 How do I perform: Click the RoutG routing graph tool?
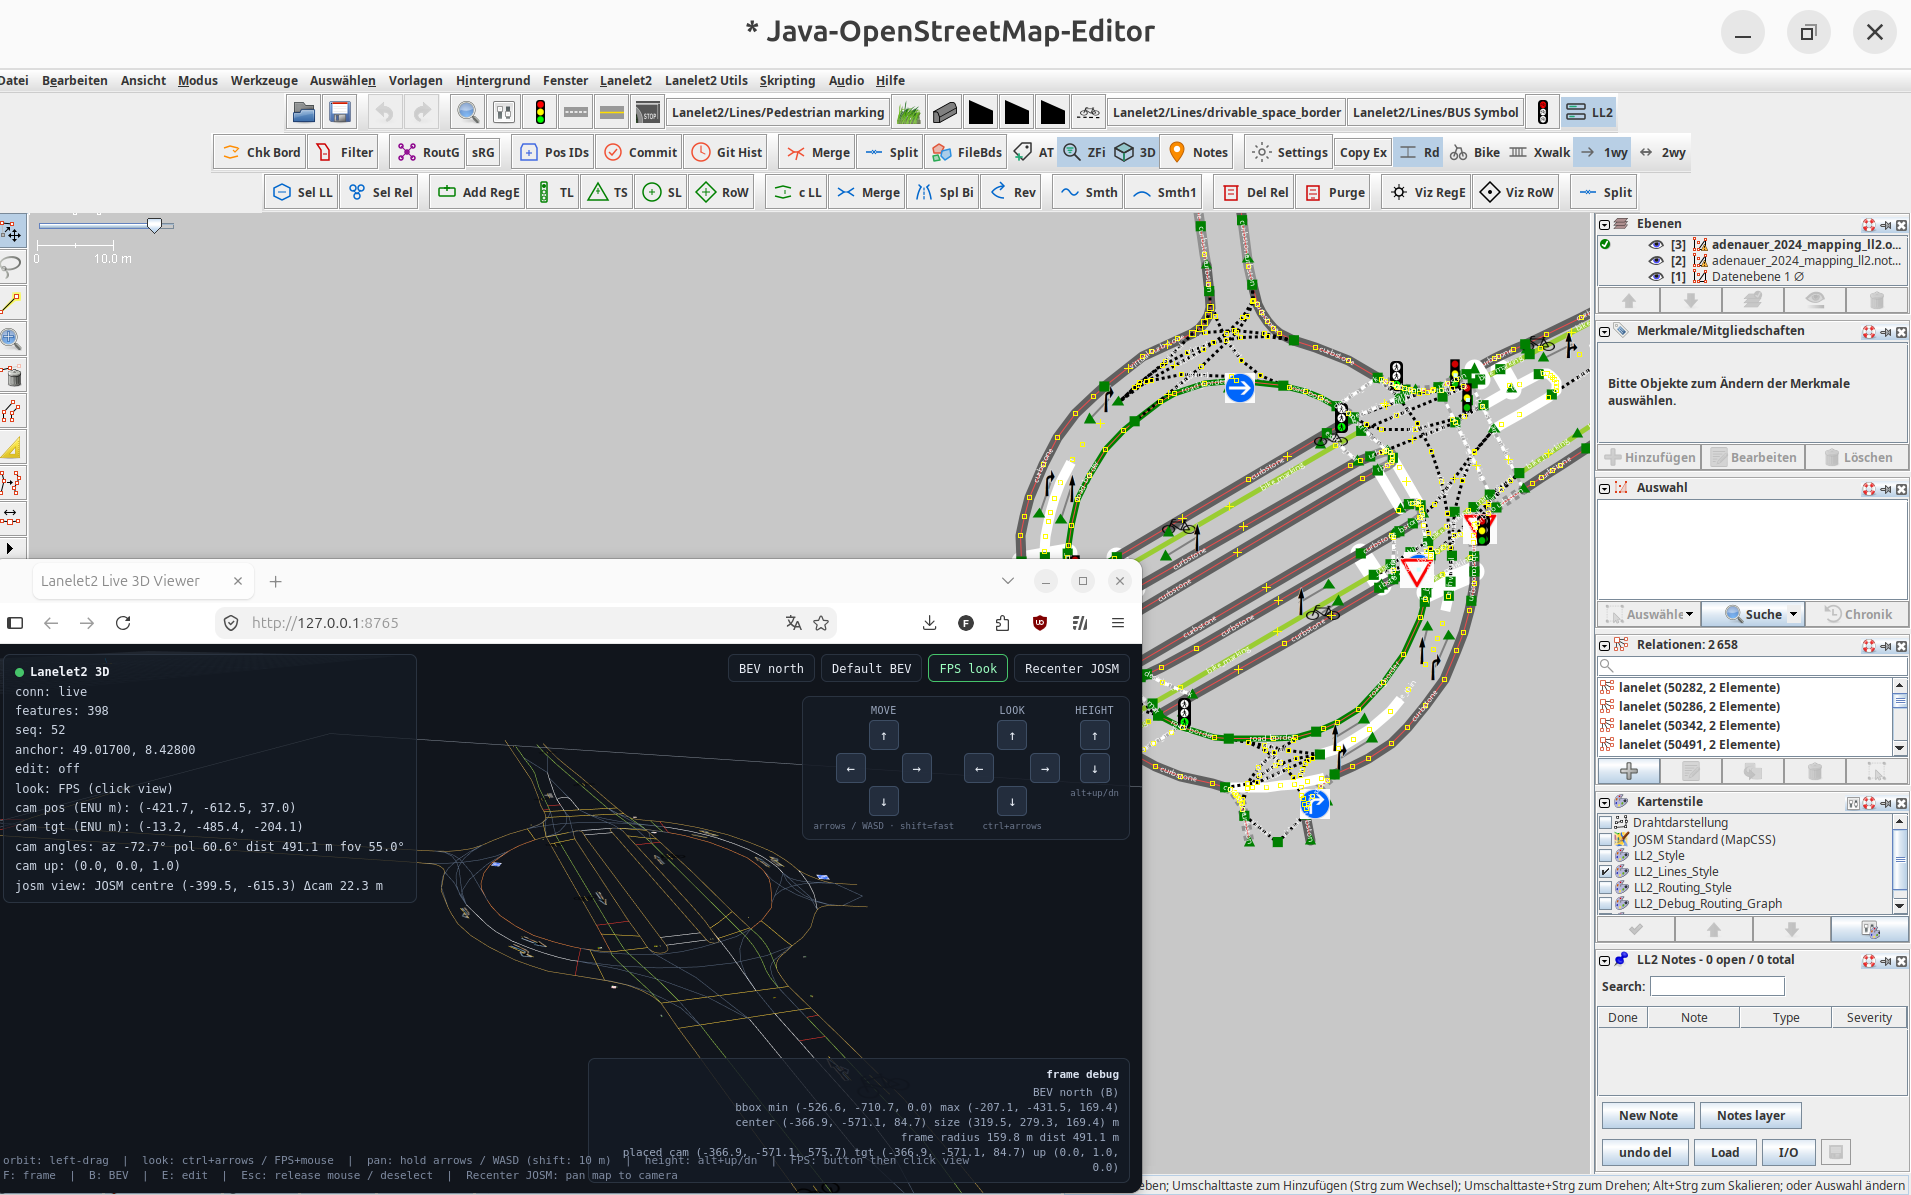pyautogui.click(x=428, y=152)
